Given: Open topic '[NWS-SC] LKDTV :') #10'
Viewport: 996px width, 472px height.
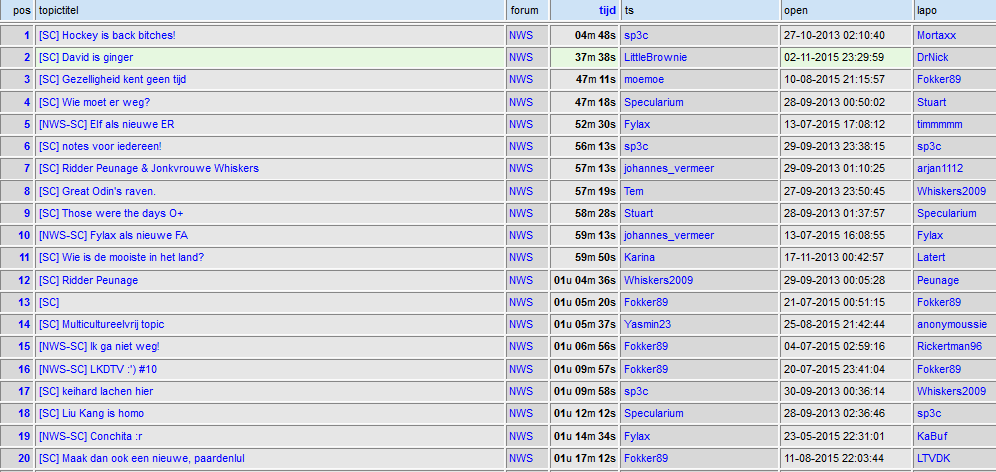Looking at the screenshot, I should click(x=98, y=370).
